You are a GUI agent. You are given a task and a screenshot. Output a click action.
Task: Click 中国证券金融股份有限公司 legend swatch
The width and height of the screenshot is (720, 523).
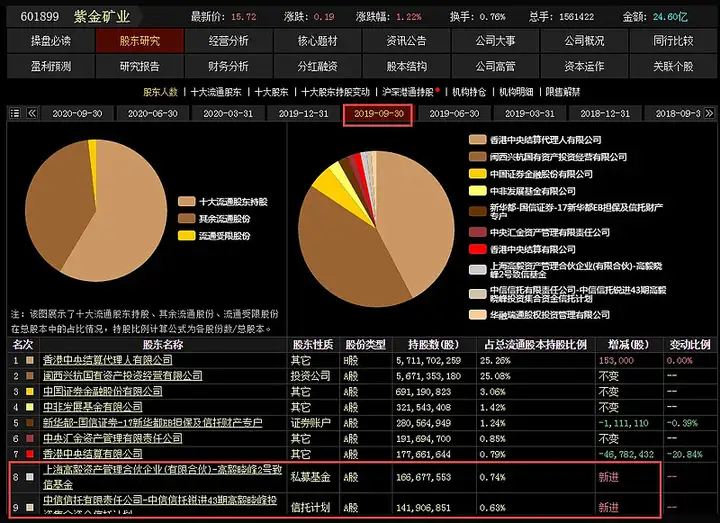478,174
